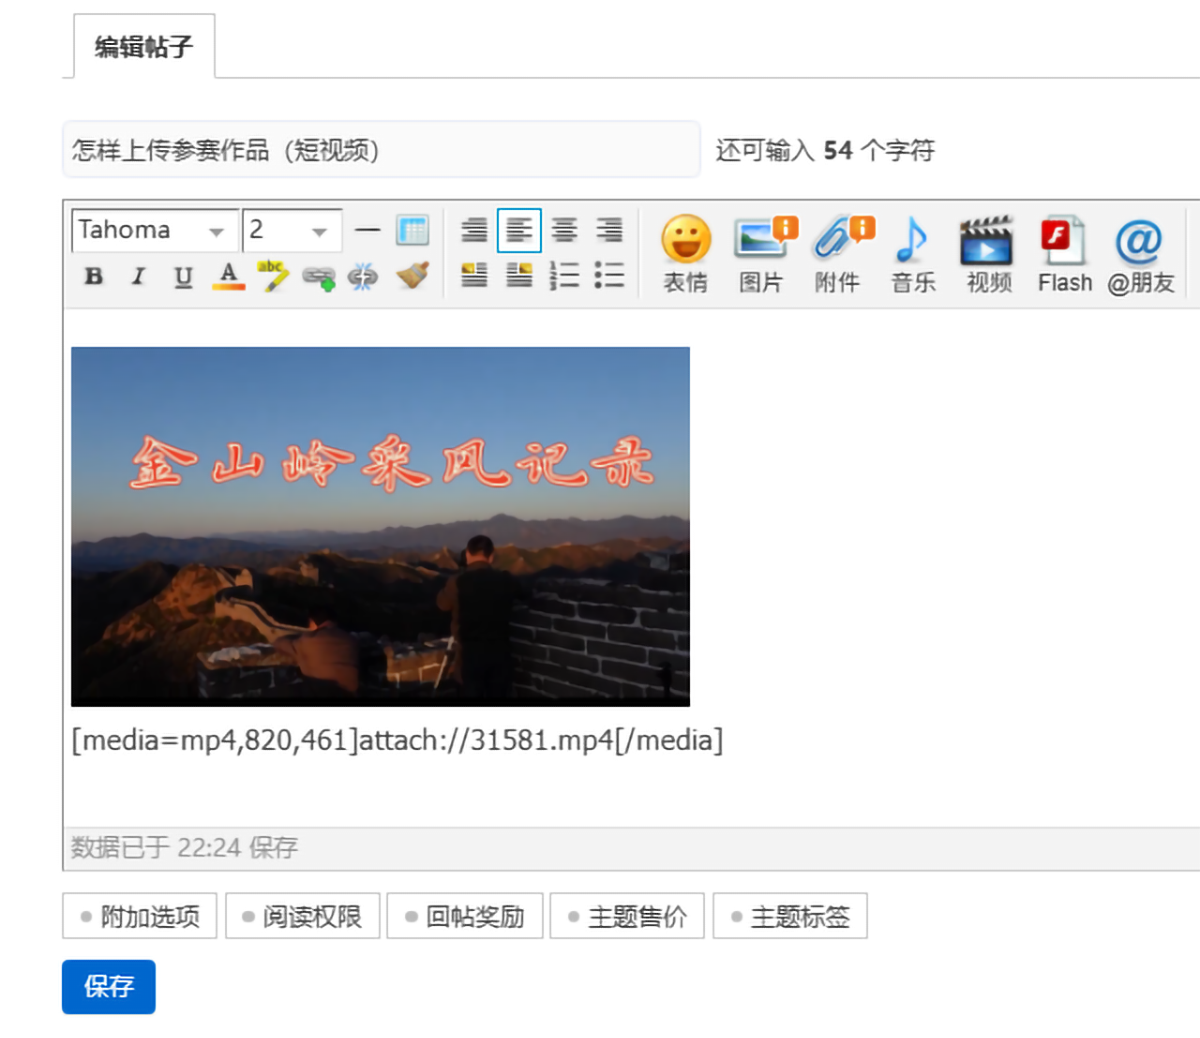
Task: Insert 音乐 music
Action: 913,254
